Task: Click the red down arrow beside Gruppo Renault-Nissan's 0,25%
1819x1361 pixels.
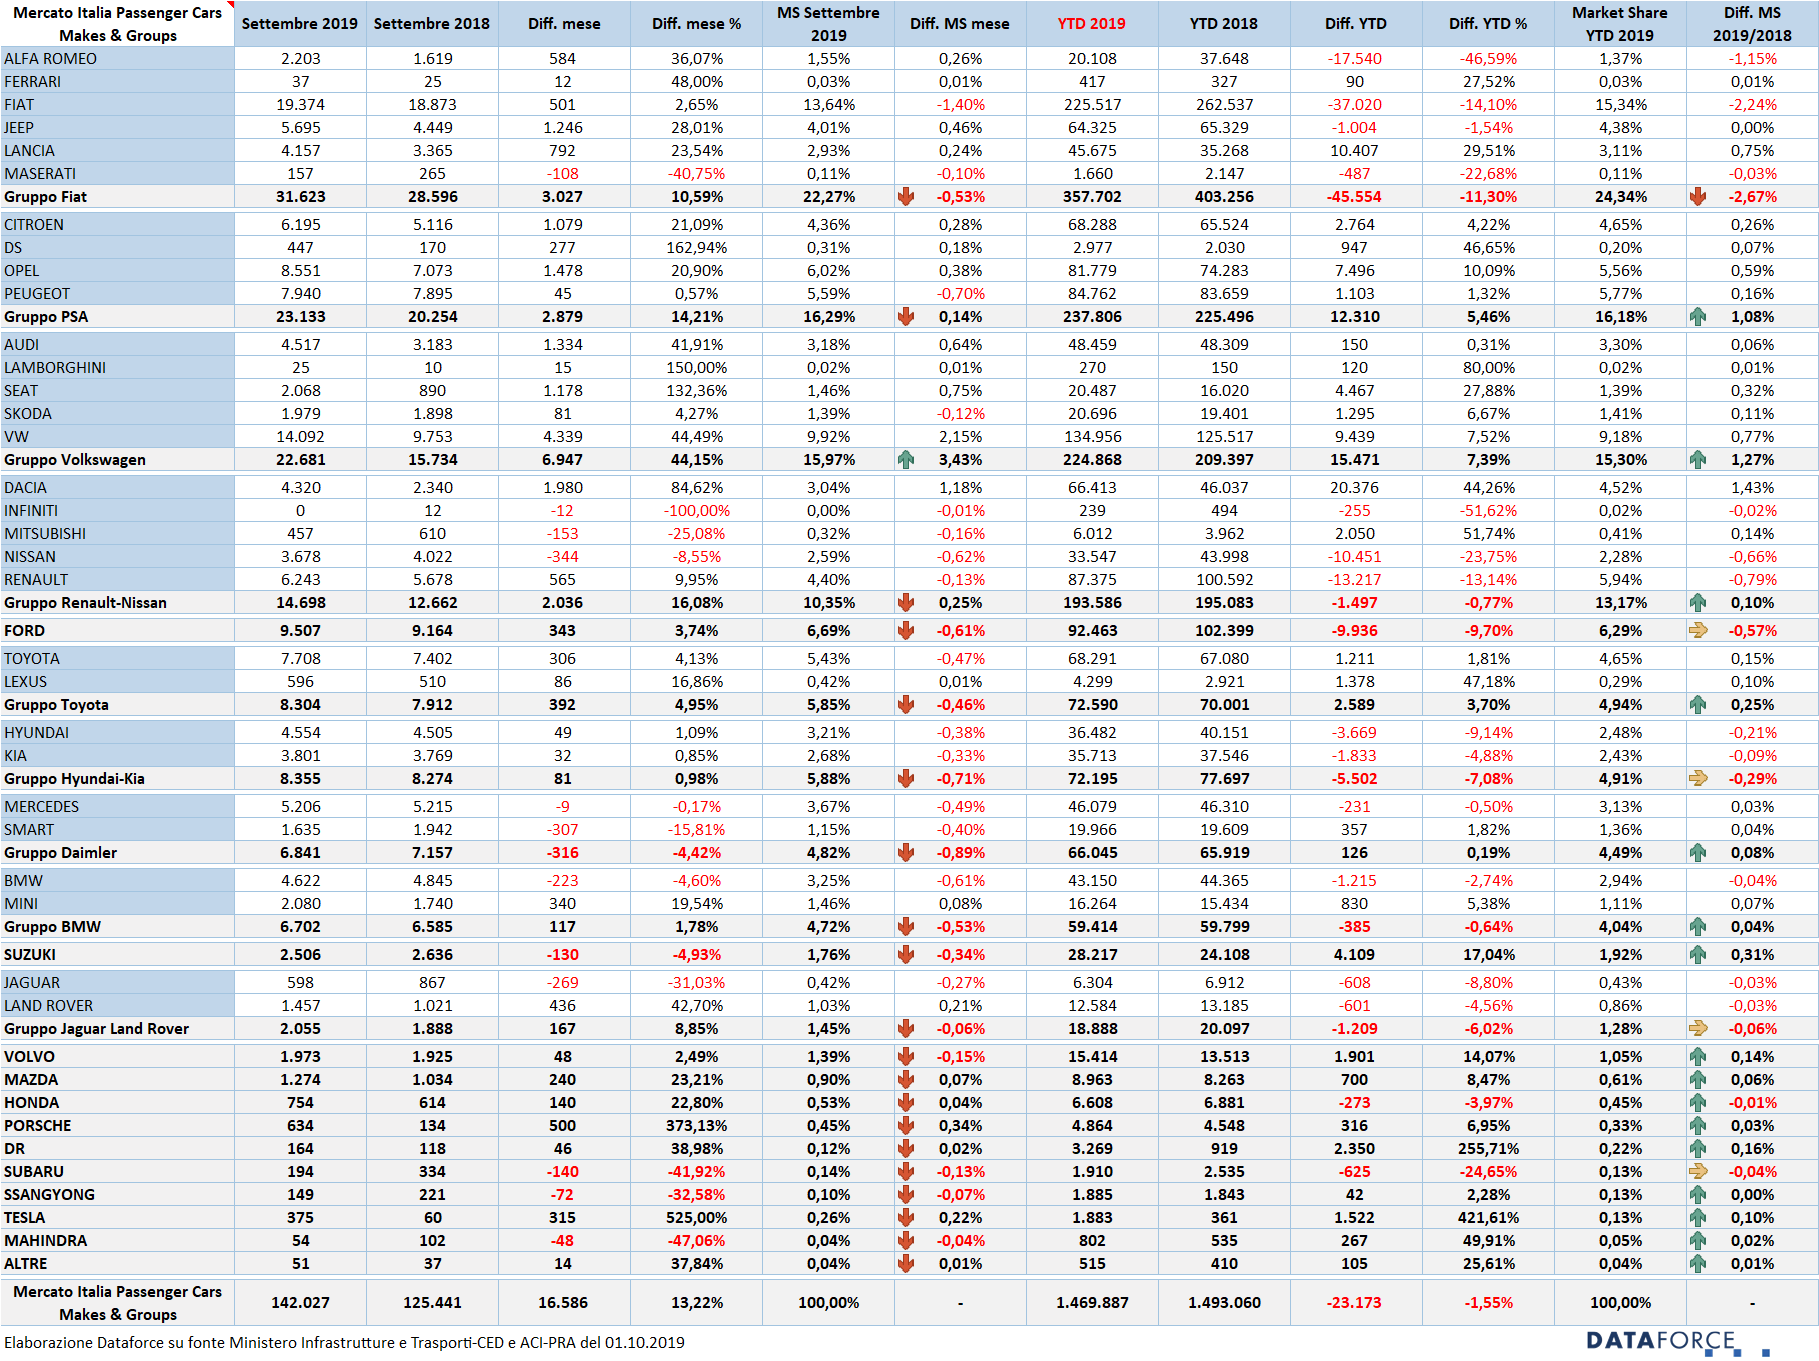Action: click(906, 603)
